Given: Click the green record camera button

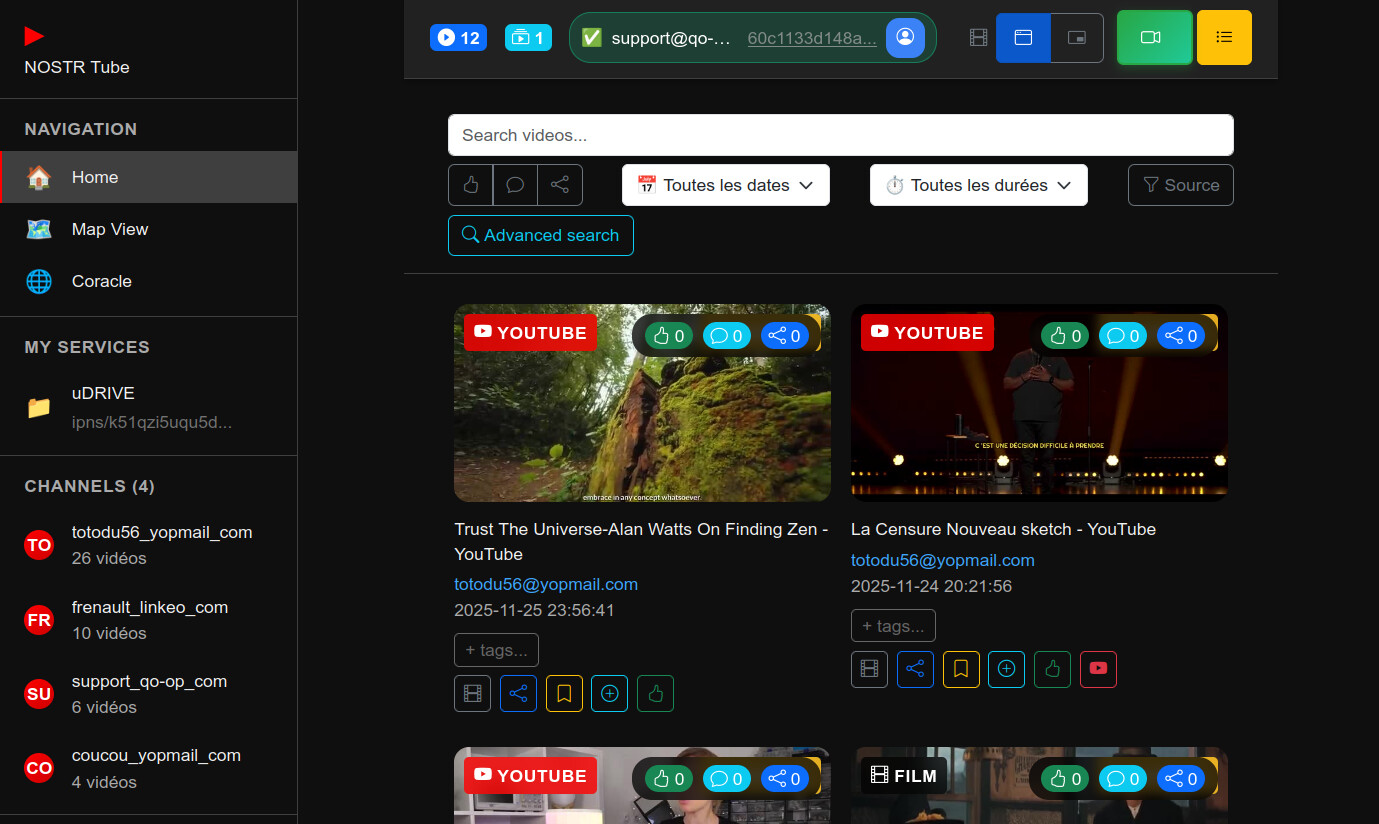Looking at the screenshot, I should [x=1154, y=37].
